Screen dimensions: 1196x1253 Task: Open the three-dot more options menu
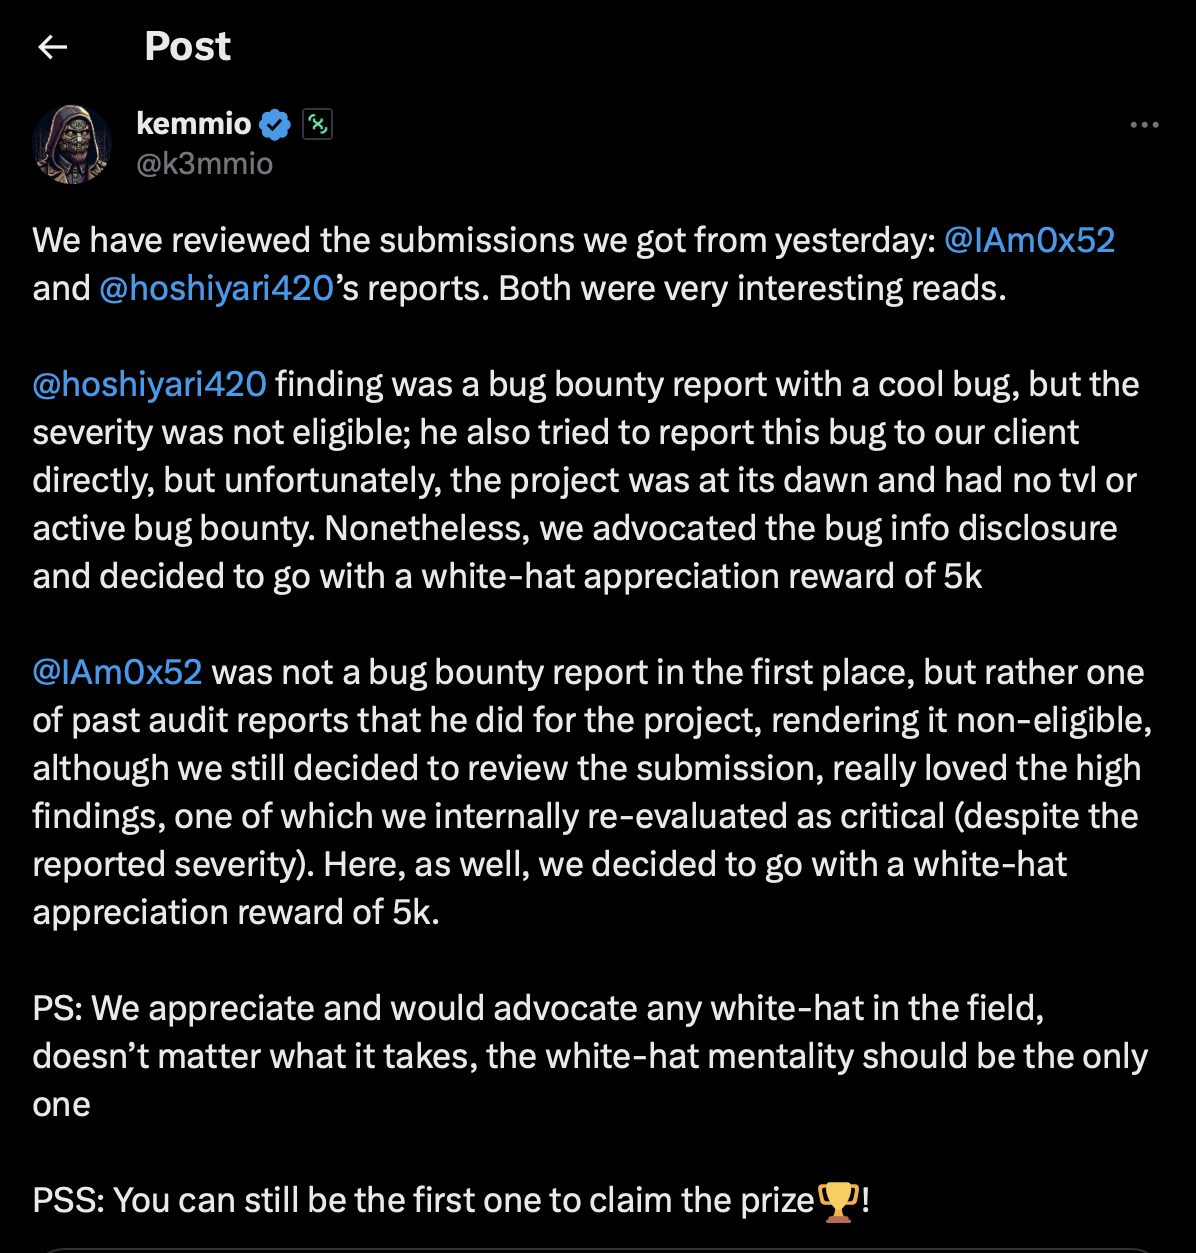point(1144,125)
